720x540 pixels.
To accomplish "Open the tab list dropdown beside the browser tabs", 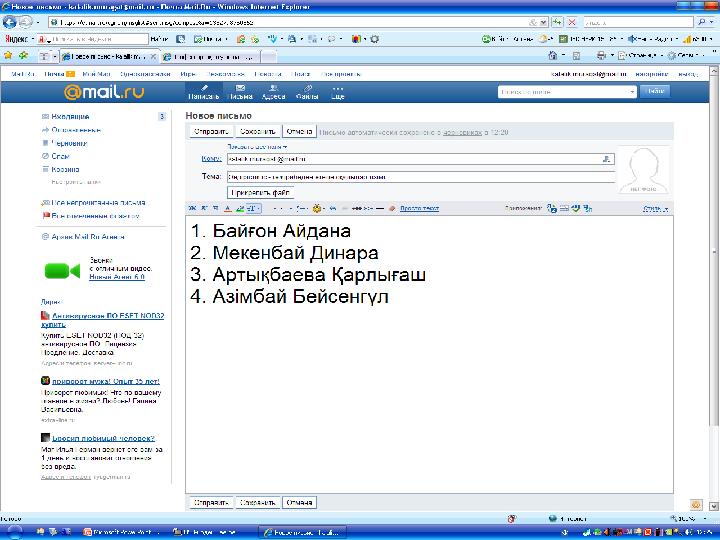I will coord(55,56).
